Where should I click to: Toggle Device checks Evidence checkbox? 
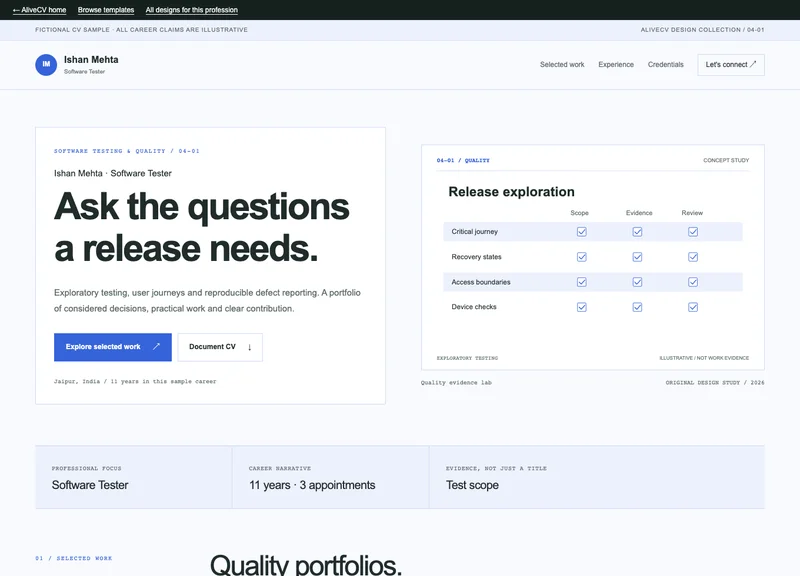[637, 307]
